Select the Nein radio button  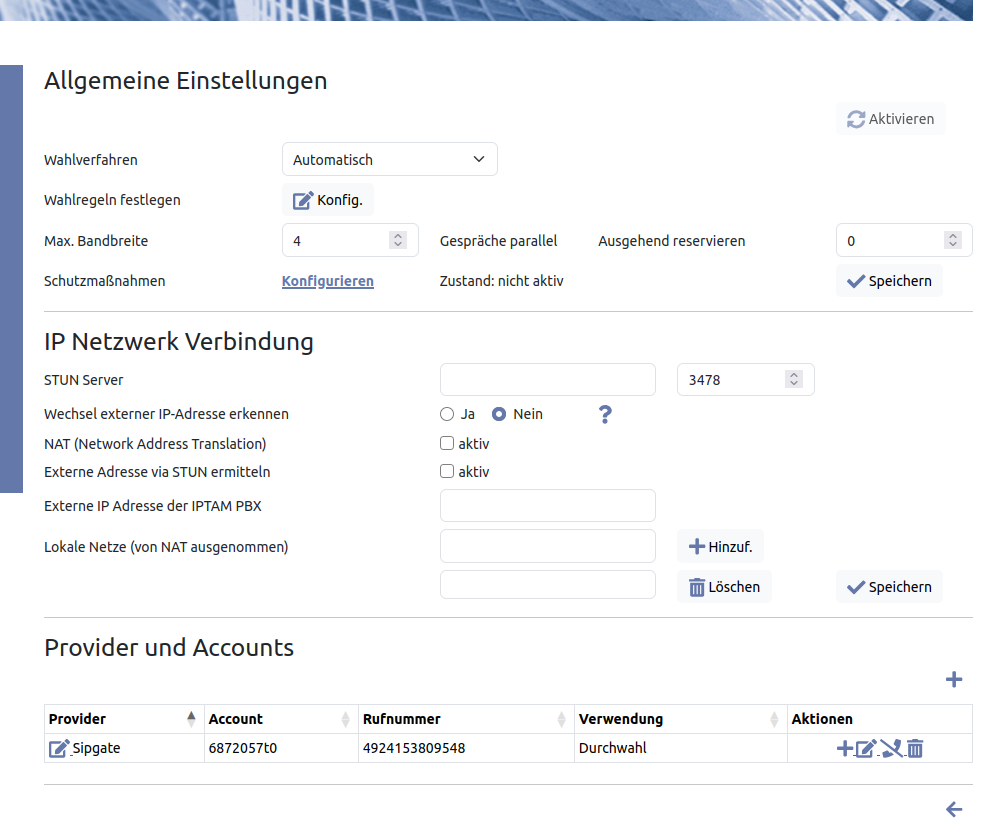click(499, 414)
